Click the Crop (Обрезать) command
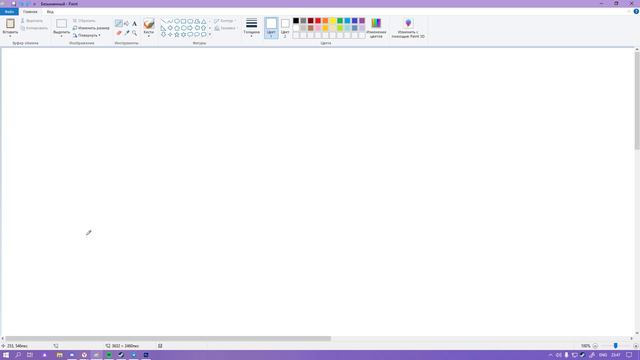This screenshot has height=360, width=640. coord(84,20)
